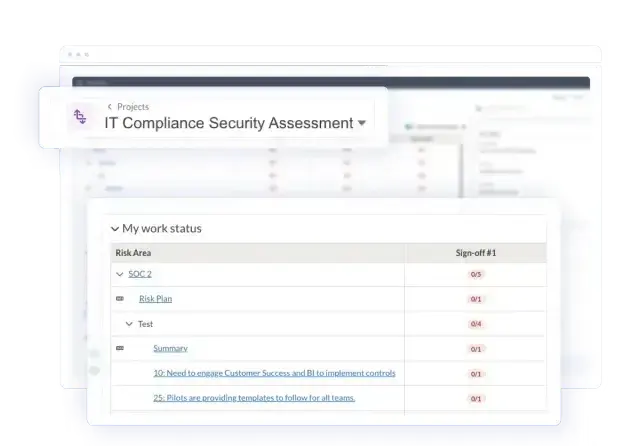The image size is (640, 446).
Task: Open the SOC 2 link
Action: (x=140, y=274)
